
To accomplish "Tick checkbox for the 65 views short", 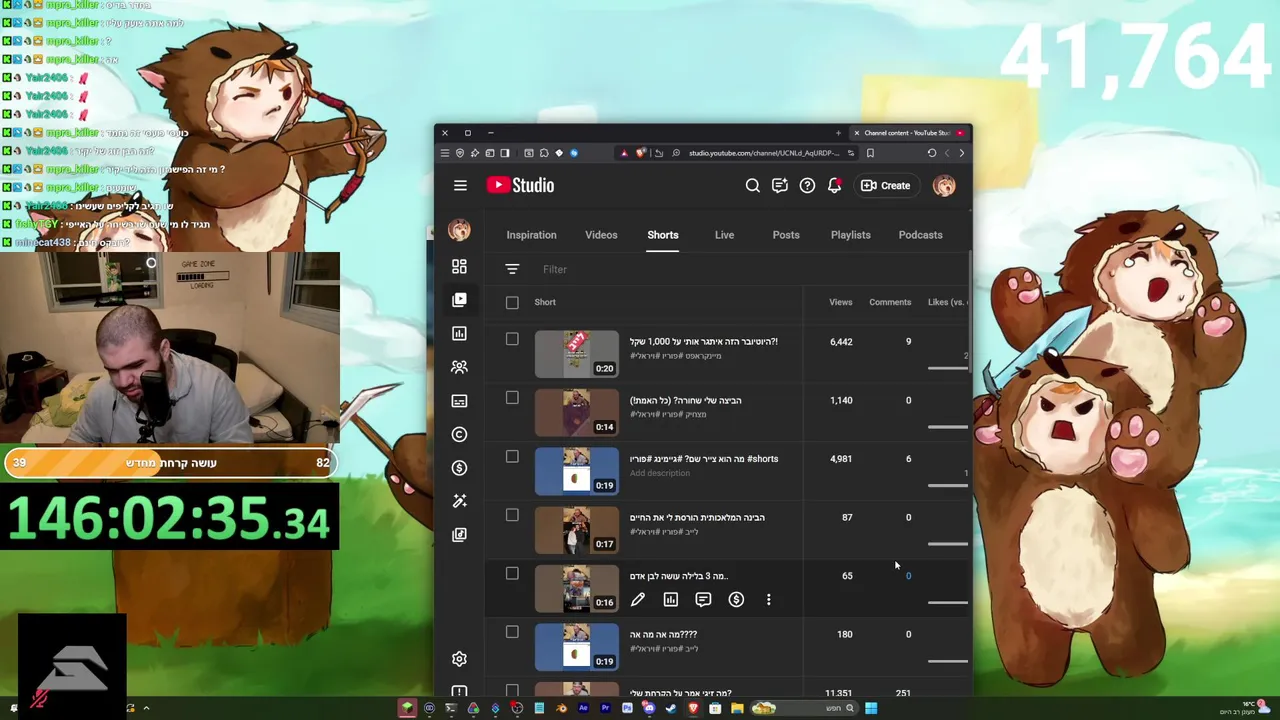I will tap(512, 573).
